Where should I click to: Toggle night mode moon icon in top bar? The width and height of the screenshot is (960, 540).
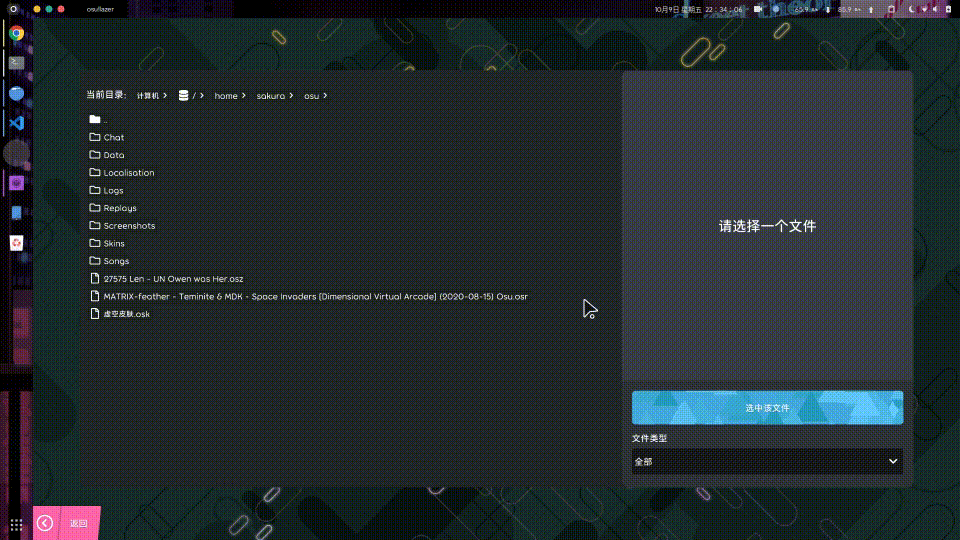[912, 9]
